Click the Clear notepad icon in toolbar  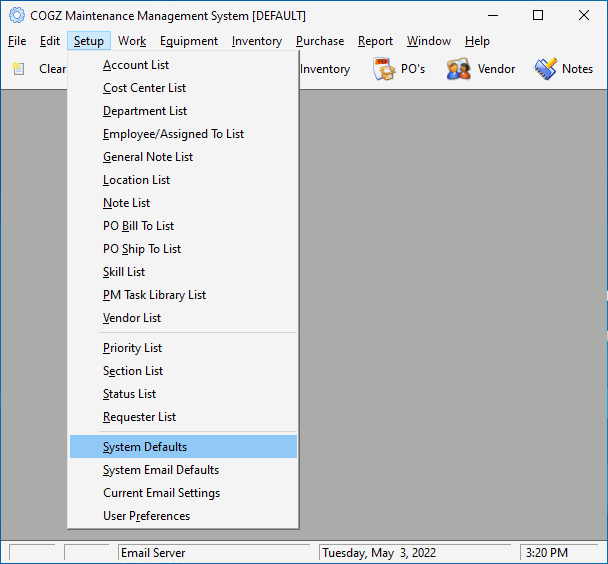coord(19,69)
